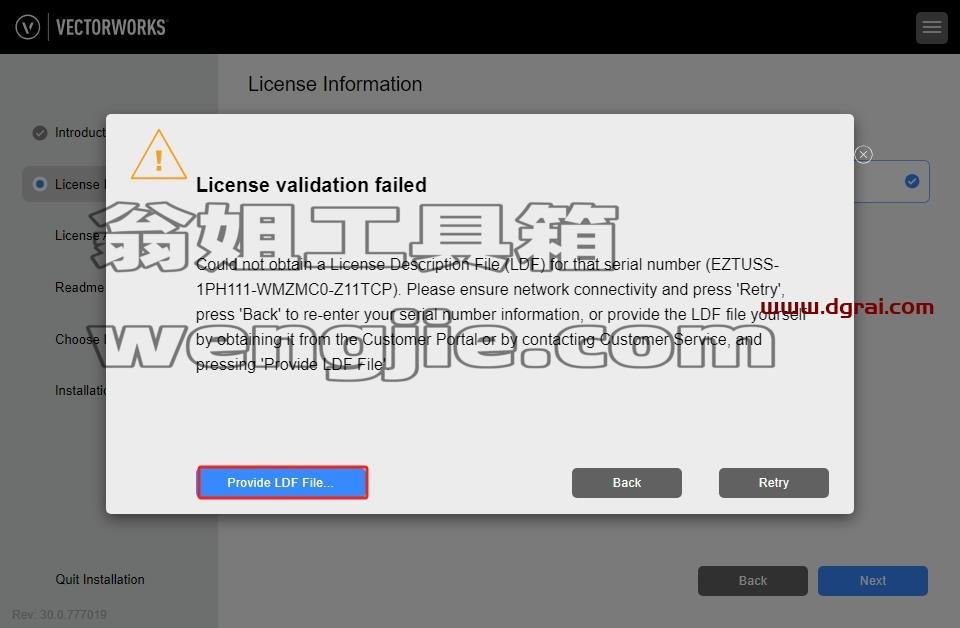Click the blue checkmark validation icon
960x628 pixels.
pos(912,181)
